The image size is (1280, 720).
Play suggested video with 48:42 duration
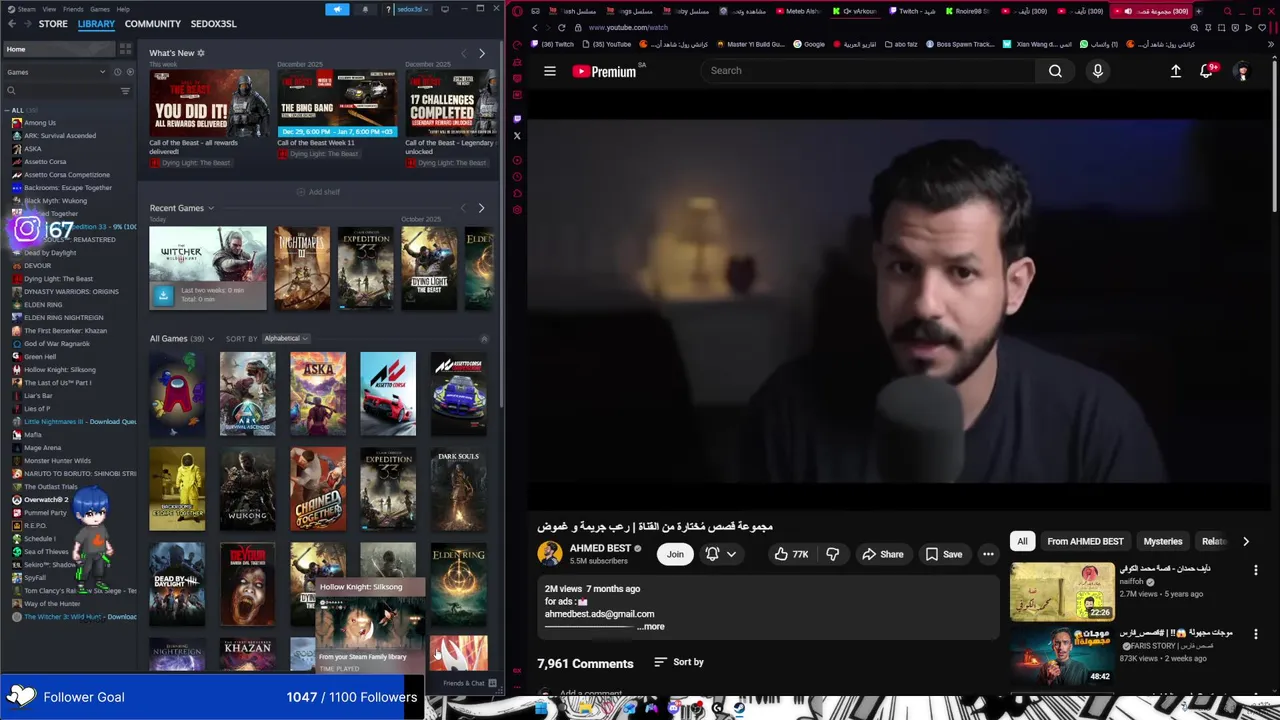coord(1062,655)
